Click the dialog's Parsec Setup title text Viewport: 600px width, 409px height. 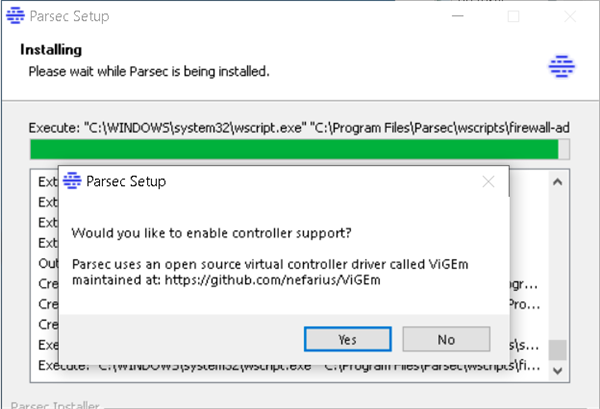(126, 182)
